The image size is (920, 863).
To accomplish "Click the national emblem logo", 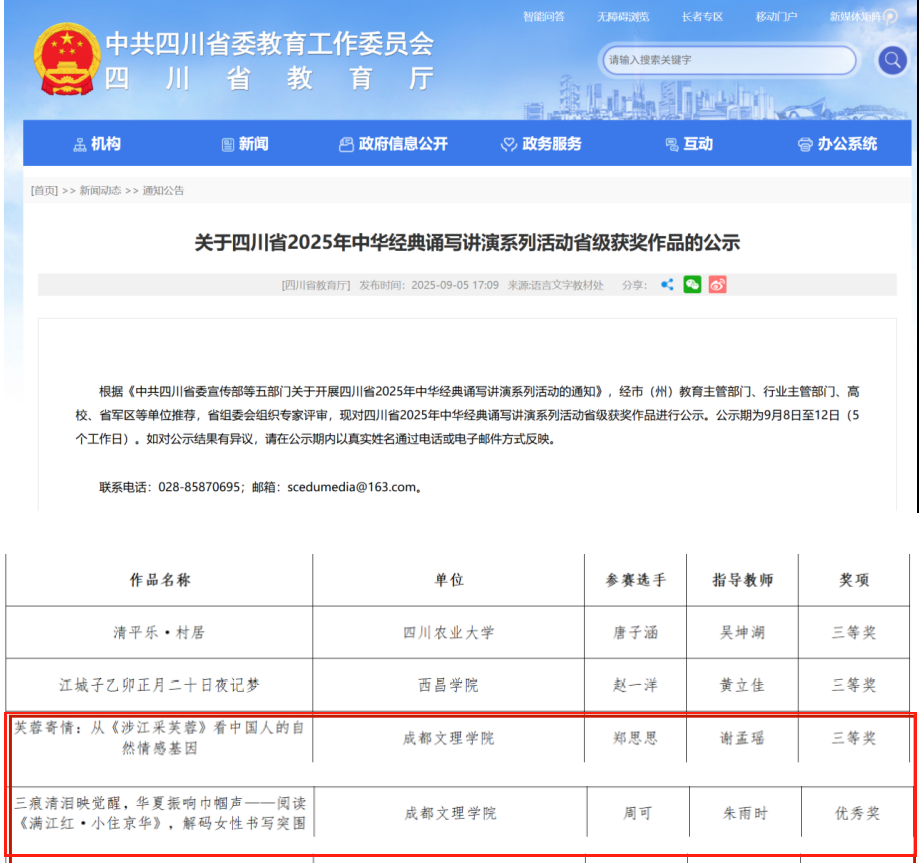I will pos(67,60).
